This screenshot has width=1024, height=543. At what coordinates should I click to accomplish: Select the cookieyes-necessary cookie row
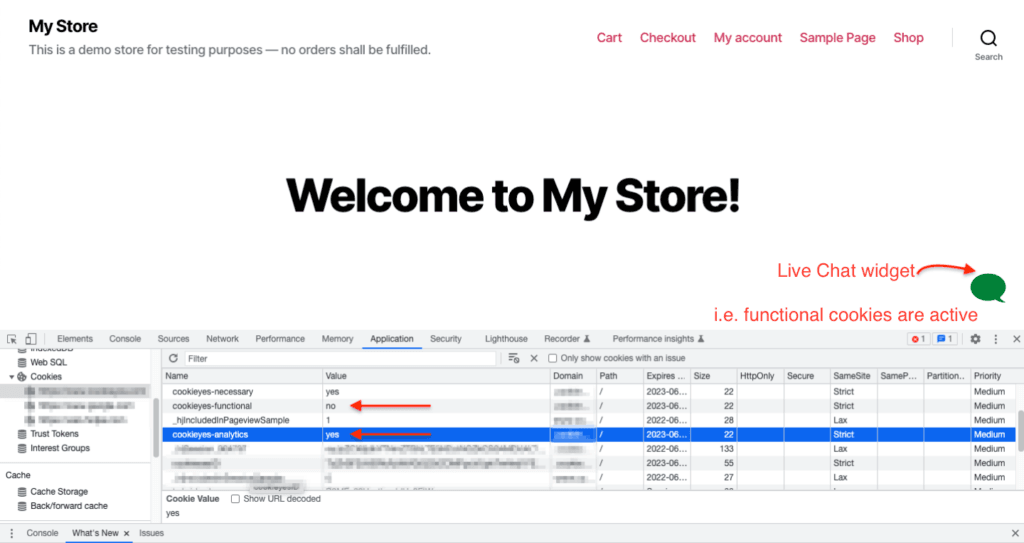tap(590, 391)
